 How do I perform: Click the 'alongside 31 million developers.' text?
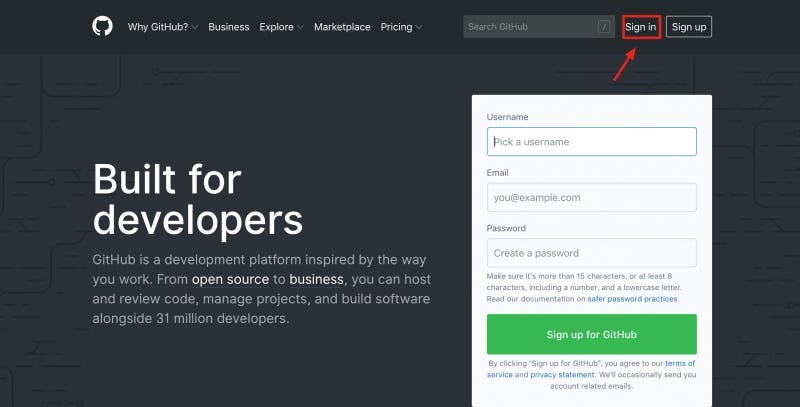(191, 318)
